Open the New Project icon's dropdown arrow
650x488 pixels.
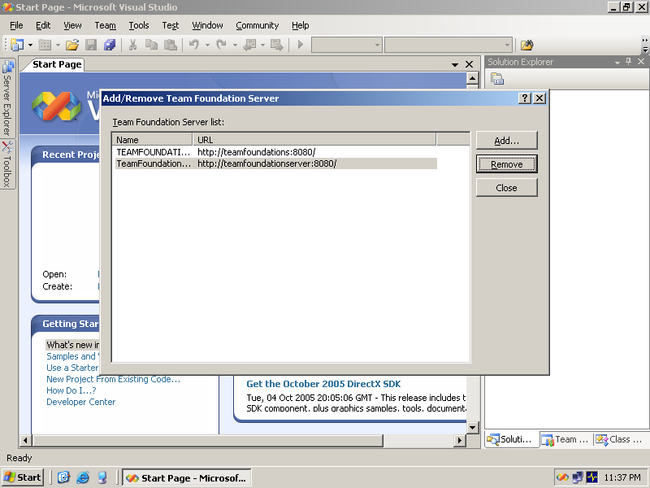click(30, 45)
